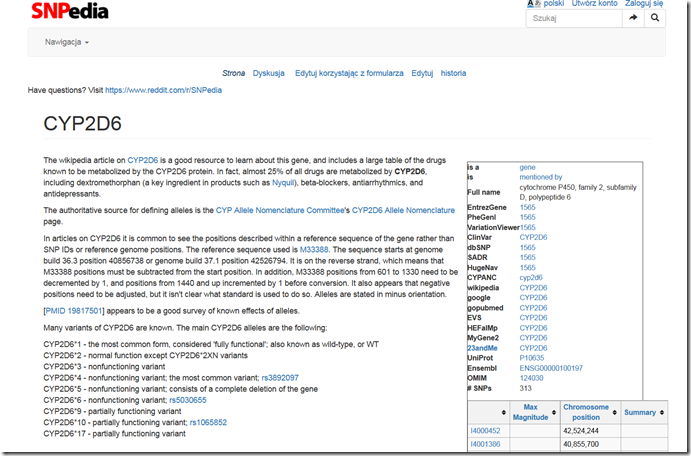Switch to the Dyskusja tab
This screenshot has height=456, width=691.
click(x=268, y=73)
